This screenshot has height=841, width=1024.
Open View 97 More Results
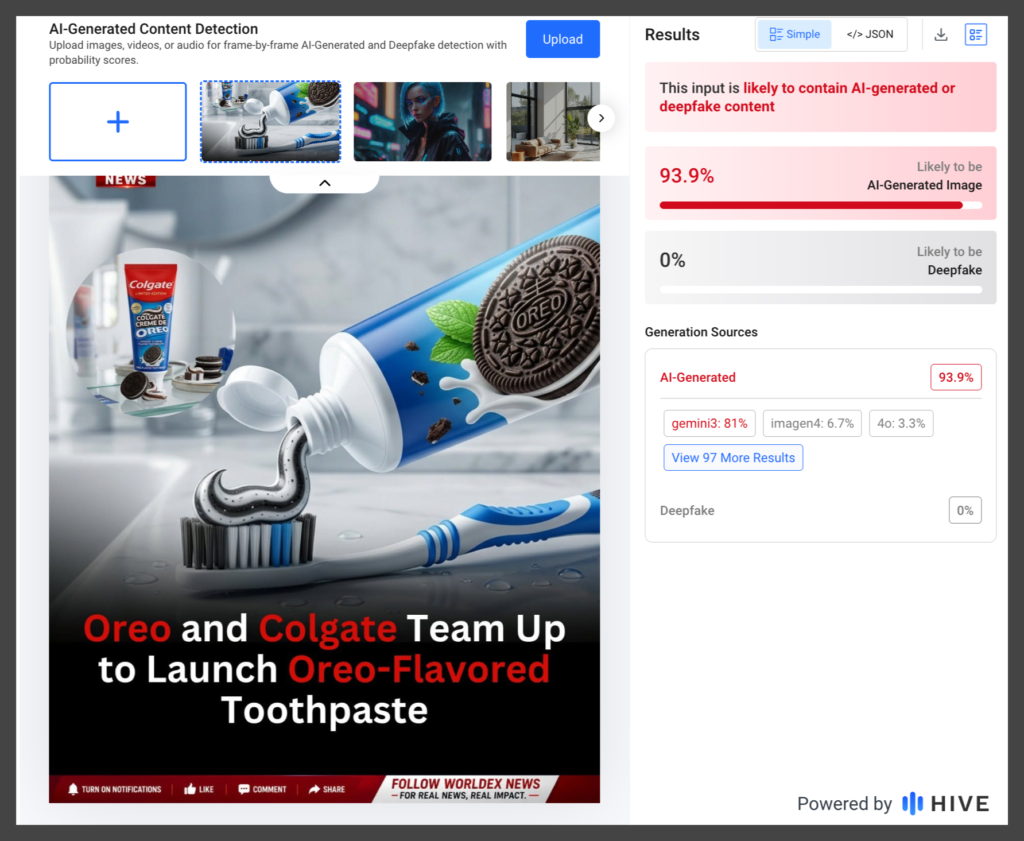(733, 458)
